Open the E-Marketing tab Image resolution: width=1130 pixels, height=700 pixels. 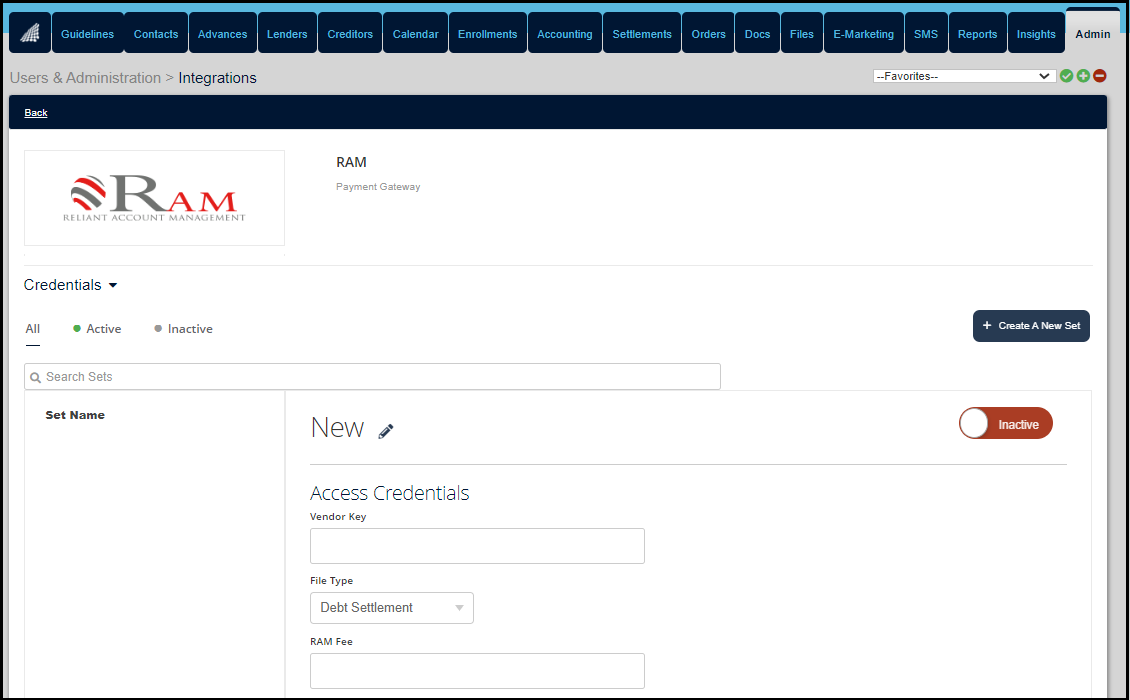coord(863,33)
